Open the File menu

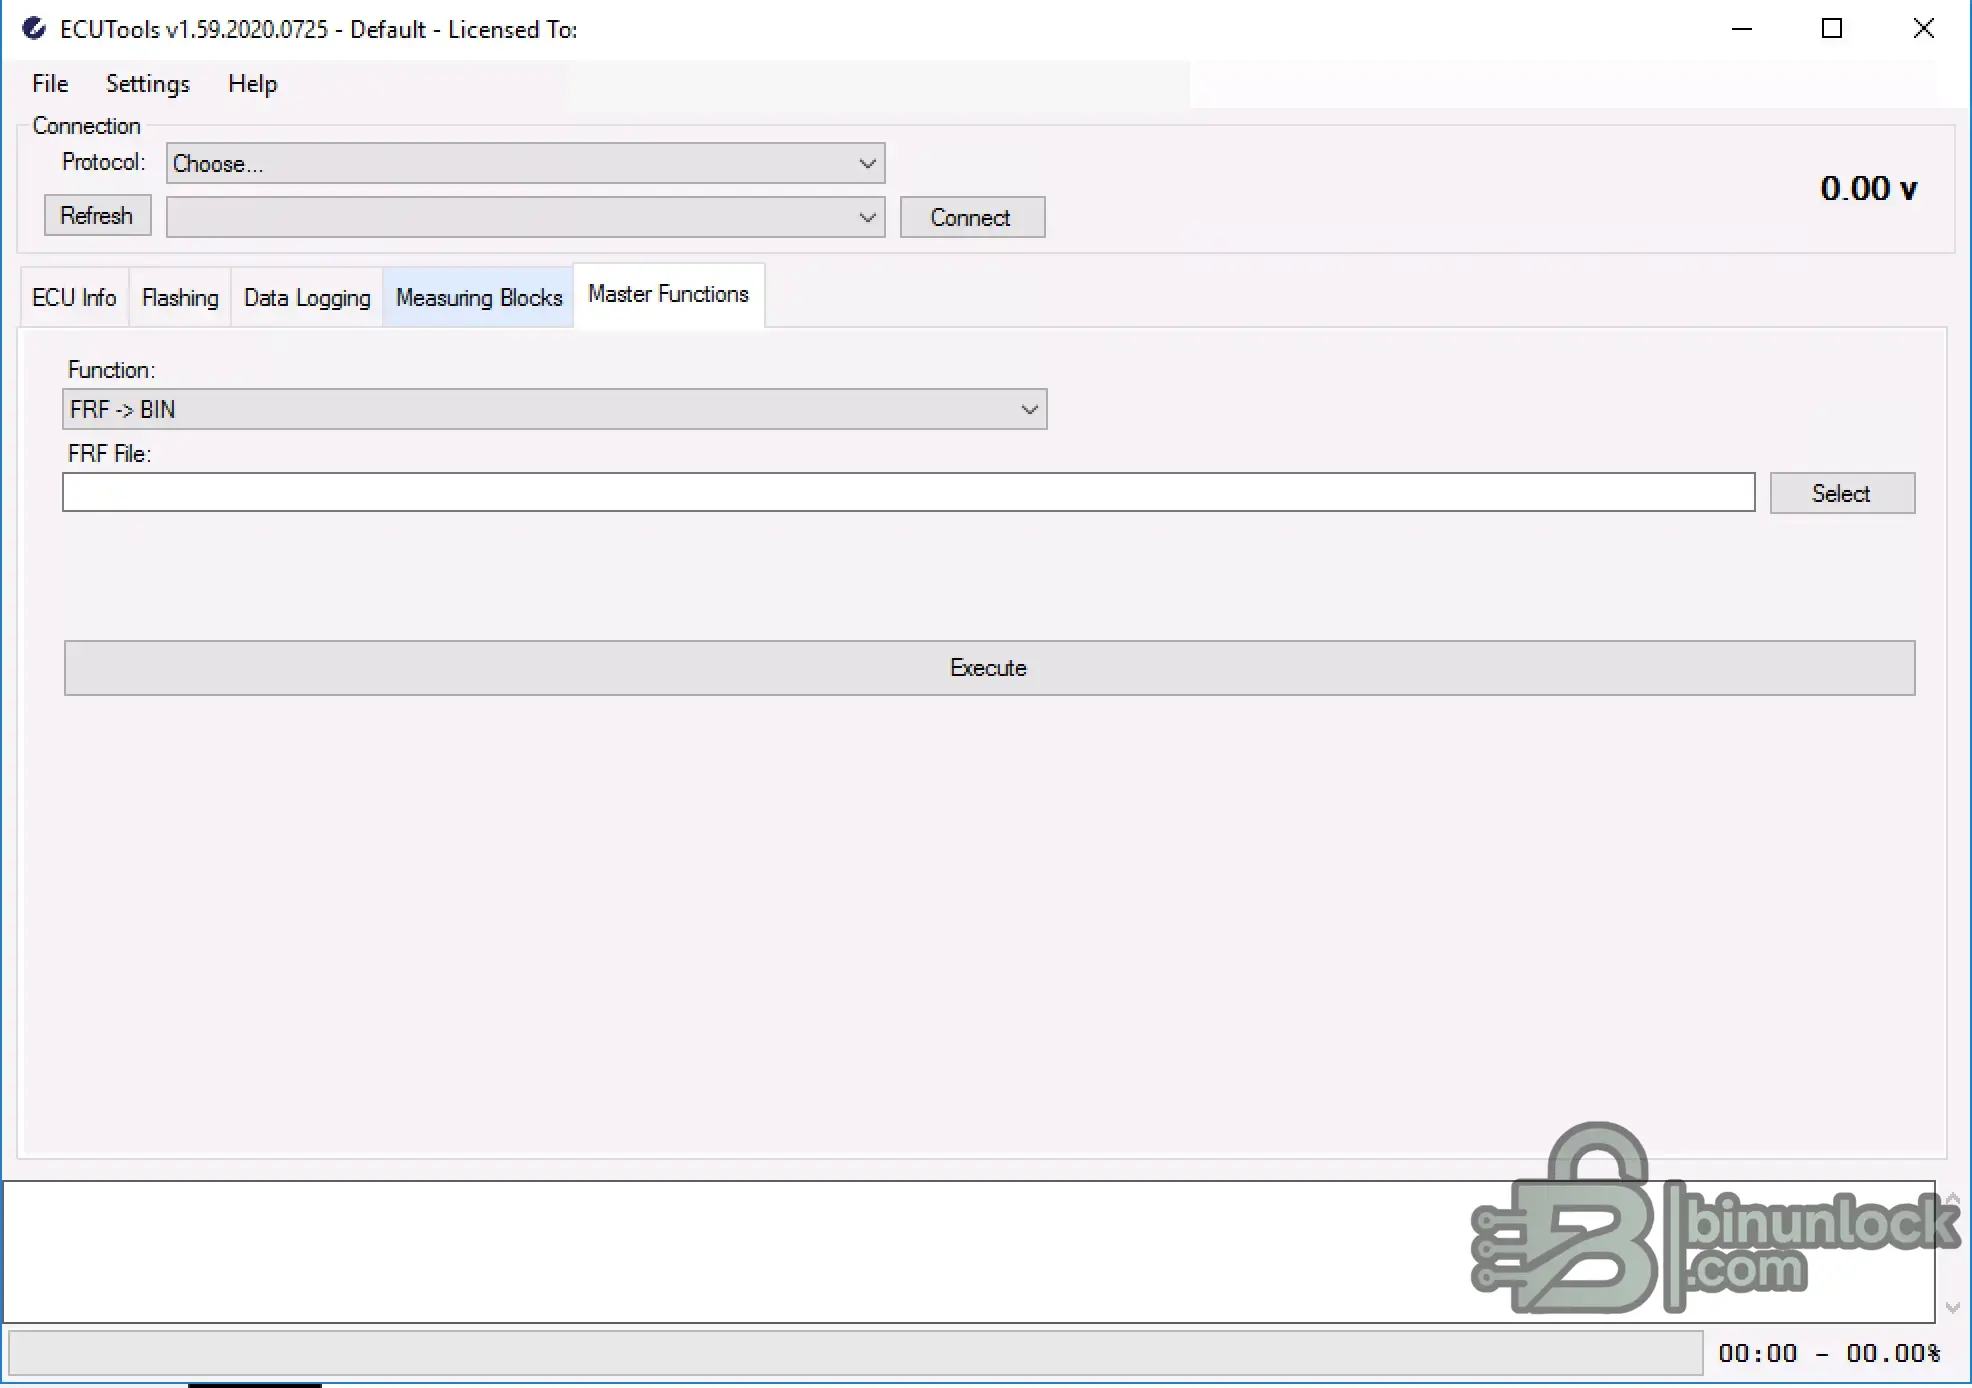50,84
